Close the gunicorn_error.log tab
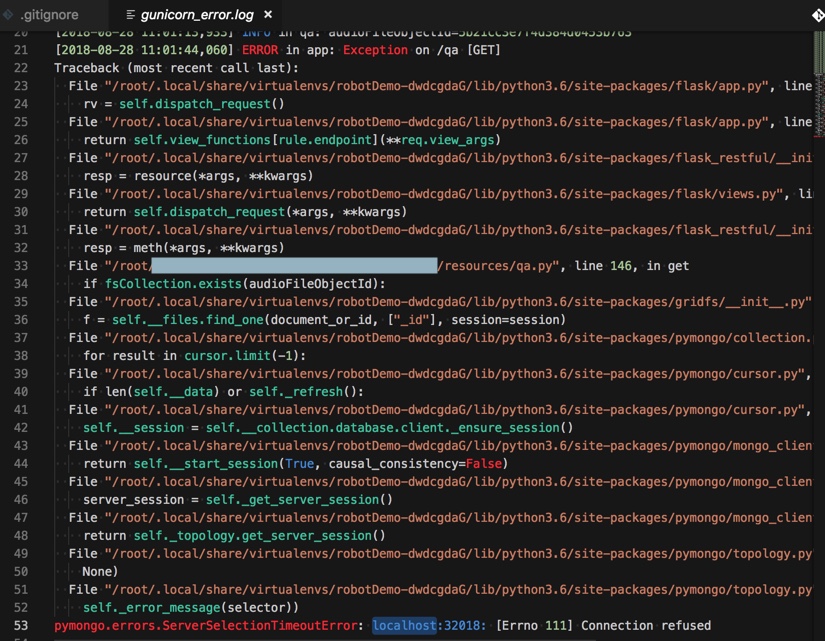The width and height of the screenshot is (825, 641). [268, 14]
